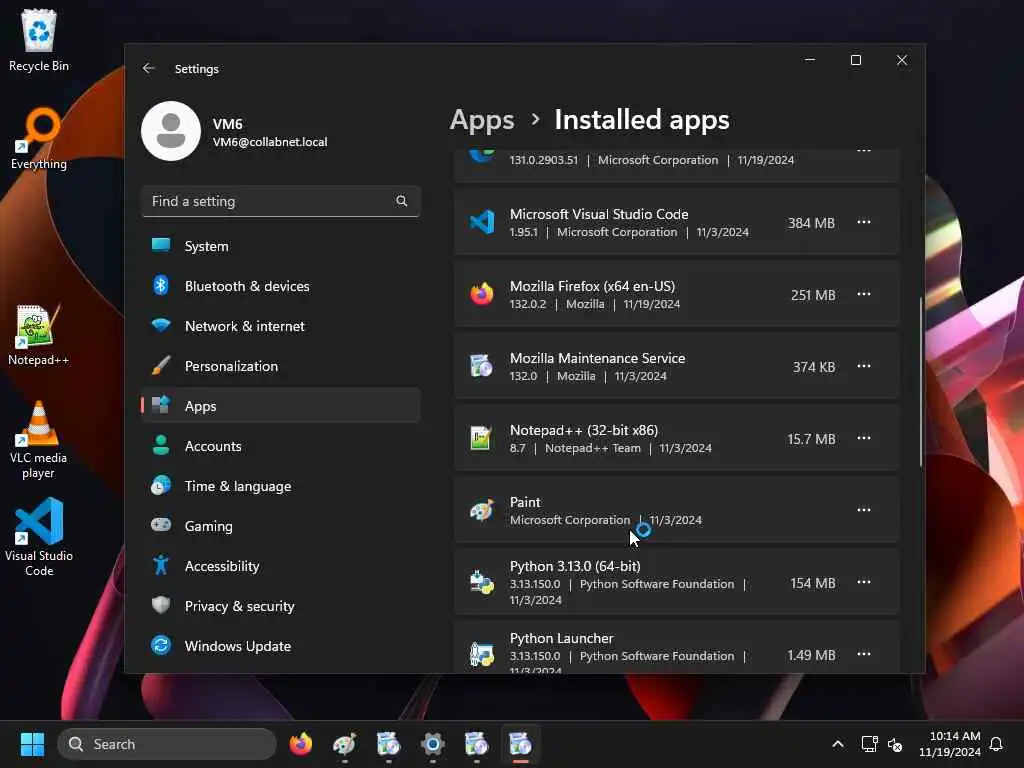Click the network status tray icon
Viewport: 1024px width, 768px height.
[869, 744]
